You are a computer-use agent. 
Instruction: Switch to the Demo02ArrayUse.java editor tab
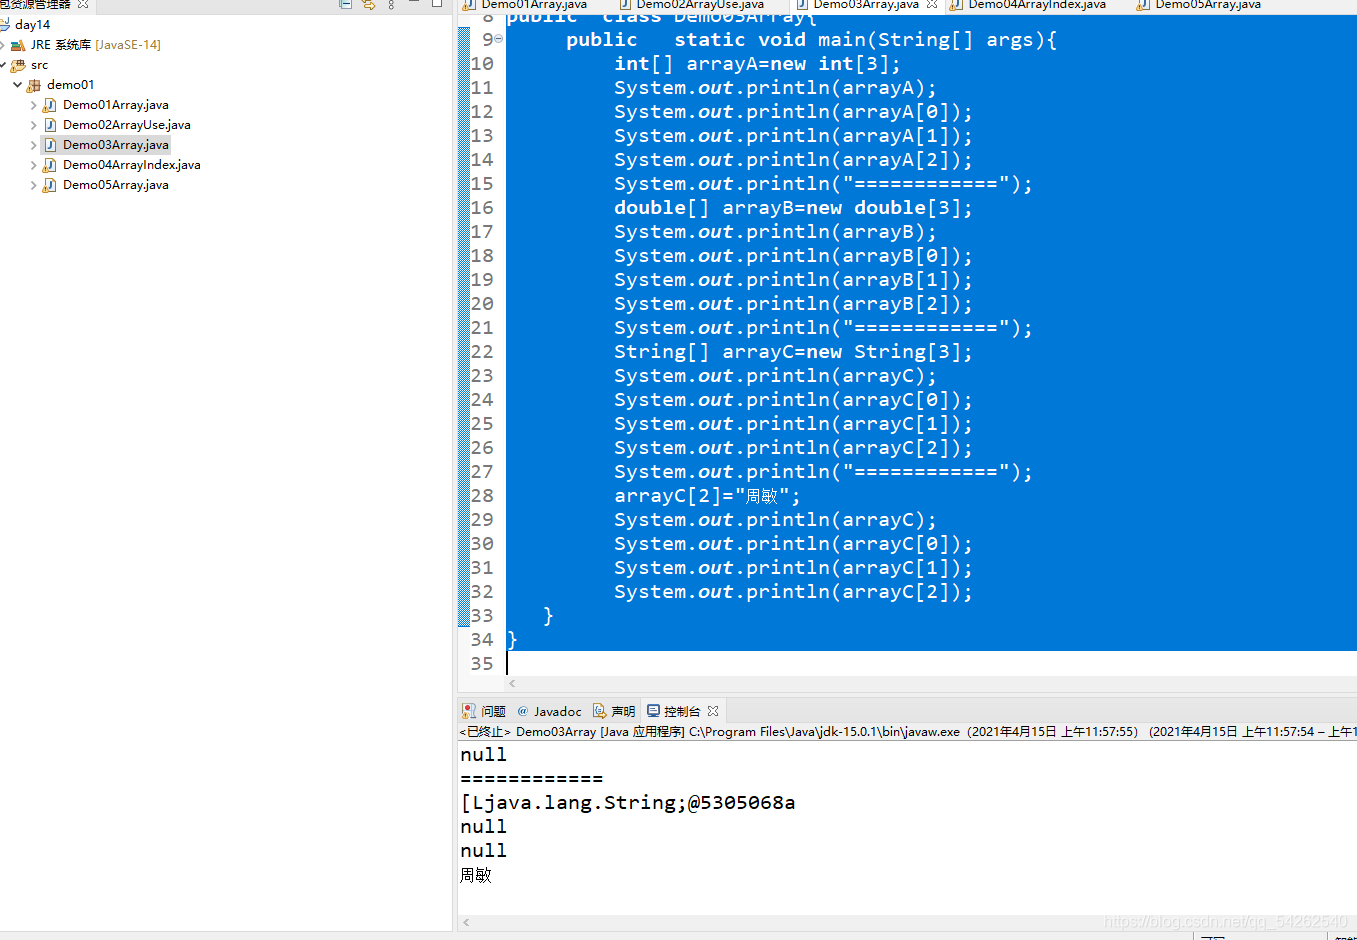click(x=700, y=5)
